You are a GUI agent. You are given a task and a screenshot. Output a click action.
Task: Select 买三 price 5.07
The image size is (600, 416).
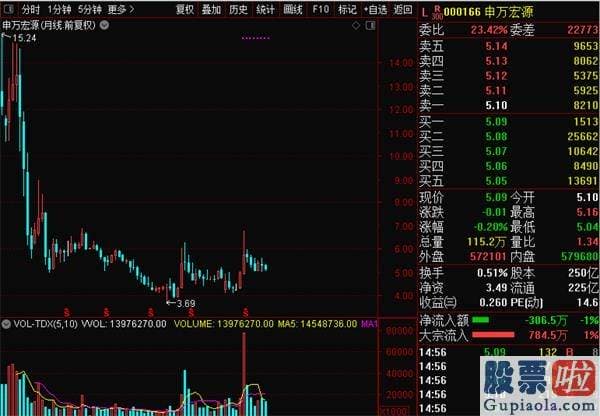(496, 152)
